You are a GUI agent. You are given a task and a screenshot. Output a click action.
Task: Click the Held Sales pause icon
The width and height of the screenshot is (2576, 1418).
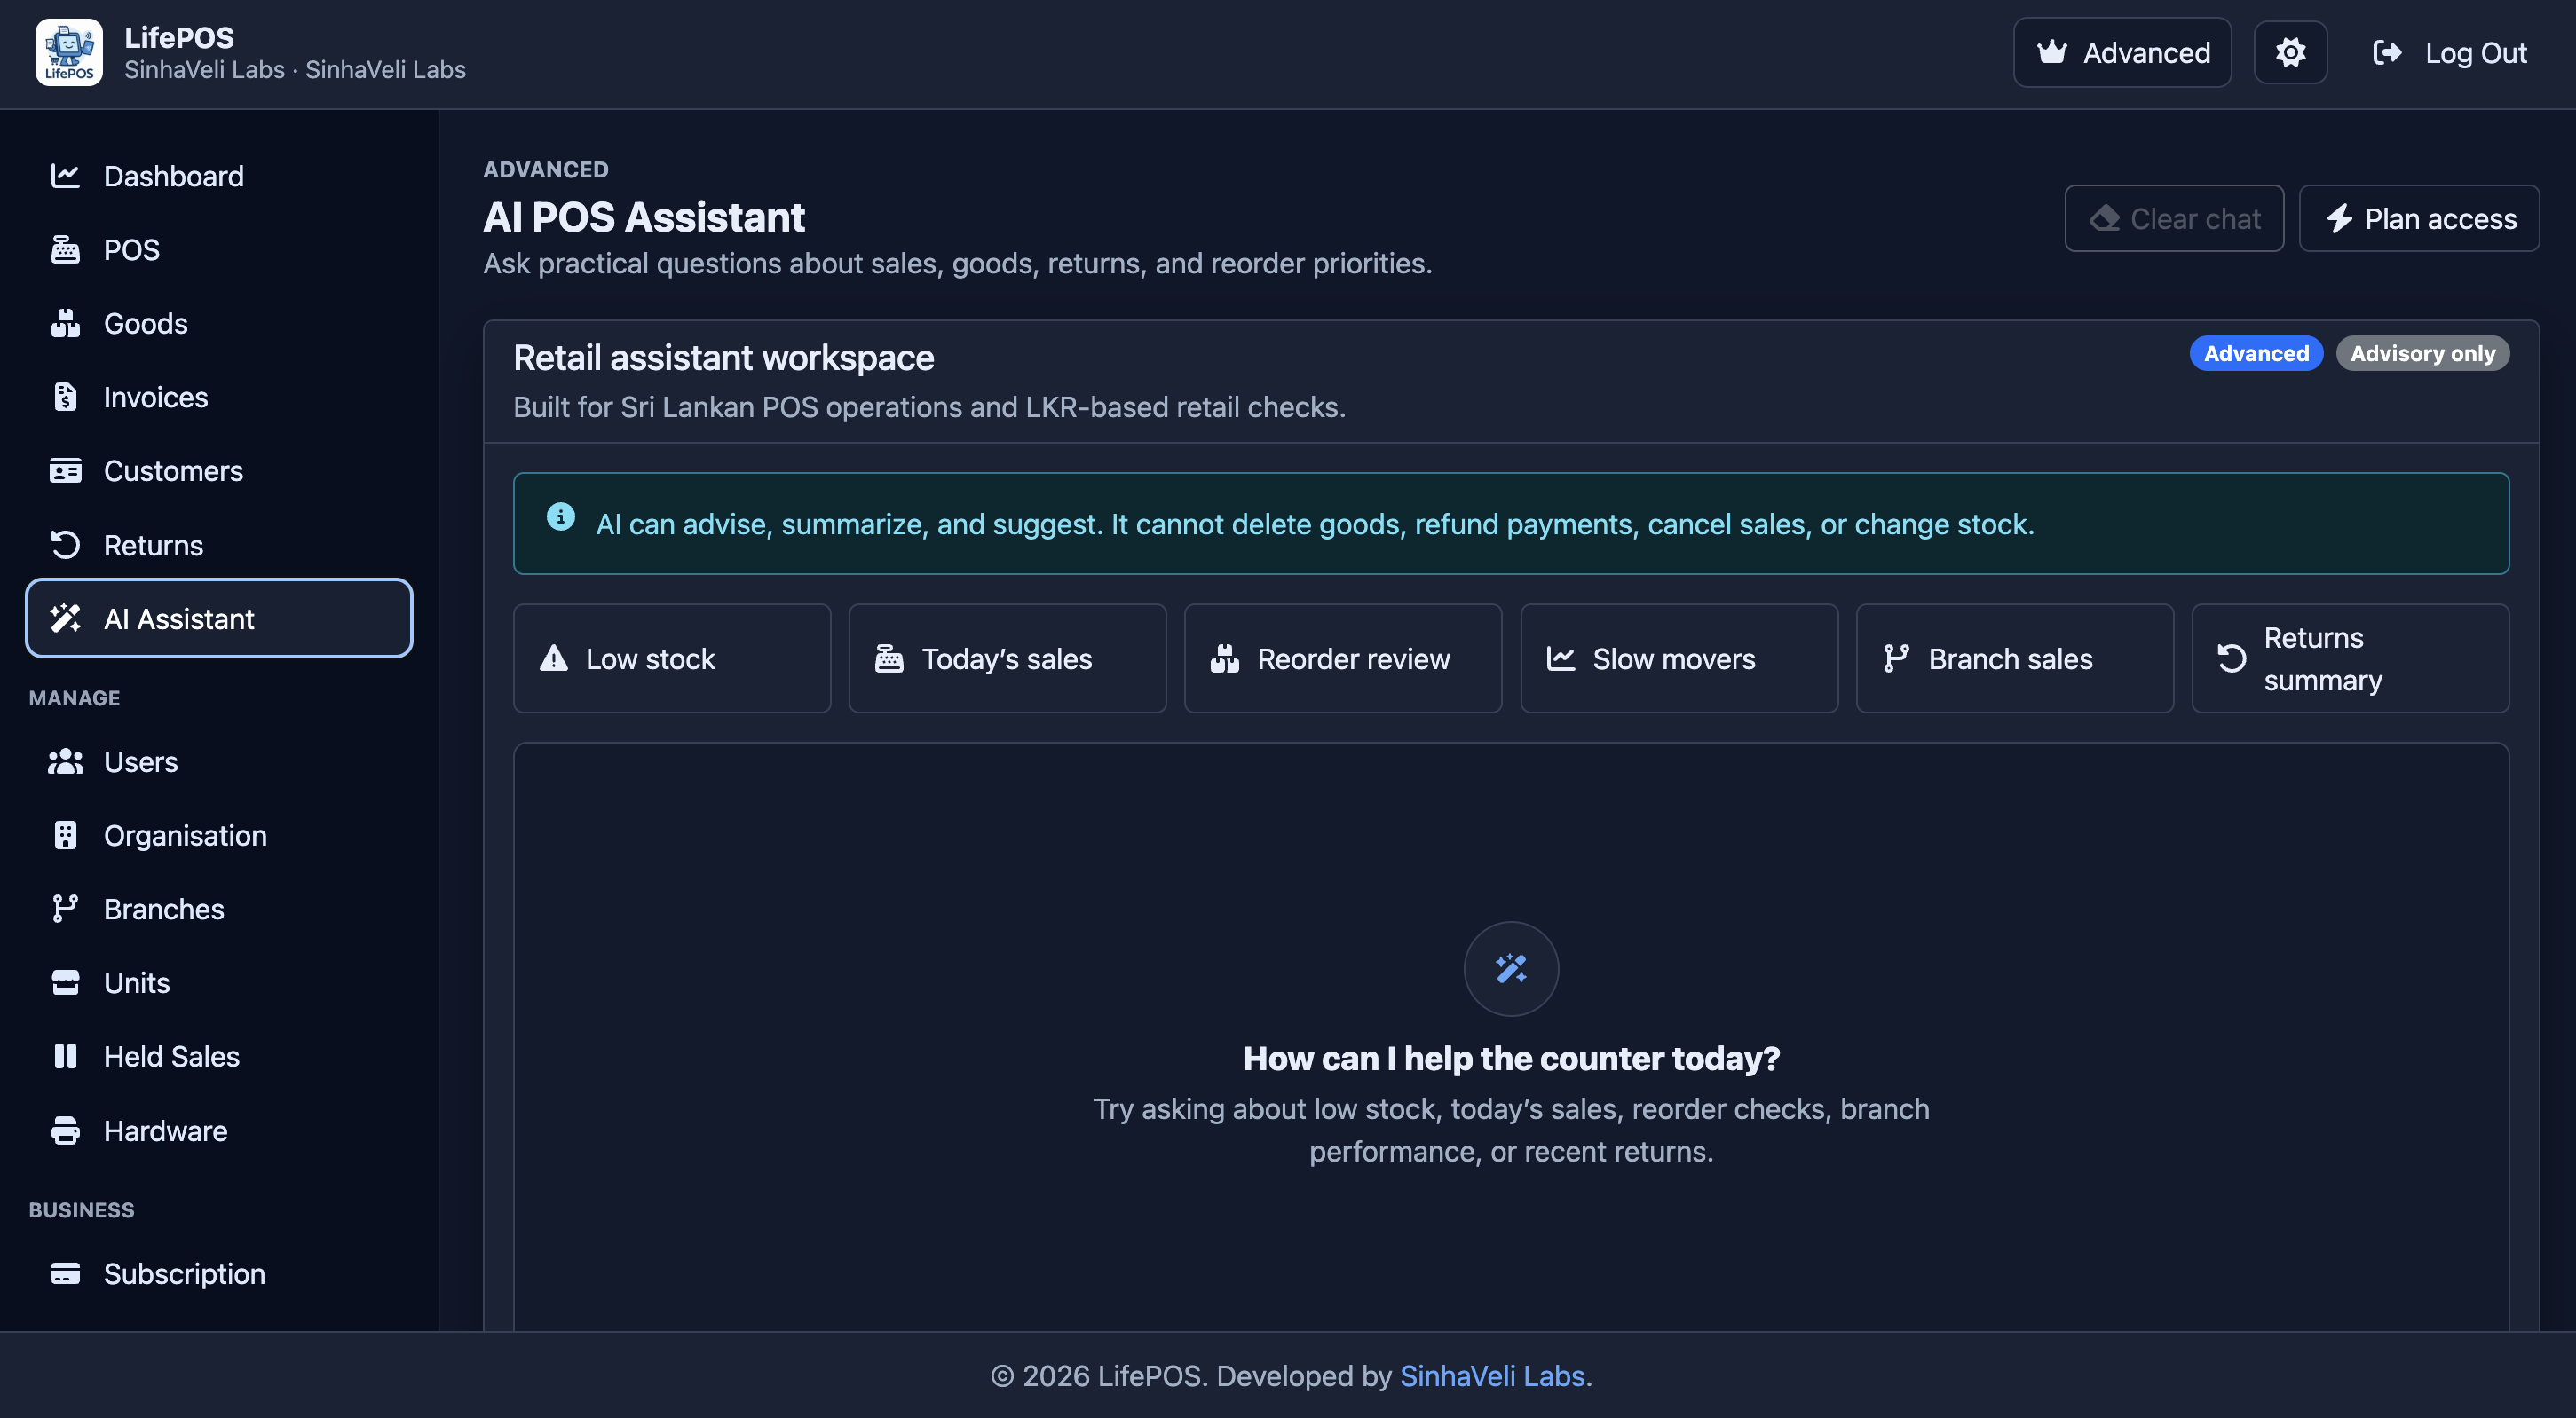[65, 1057]
